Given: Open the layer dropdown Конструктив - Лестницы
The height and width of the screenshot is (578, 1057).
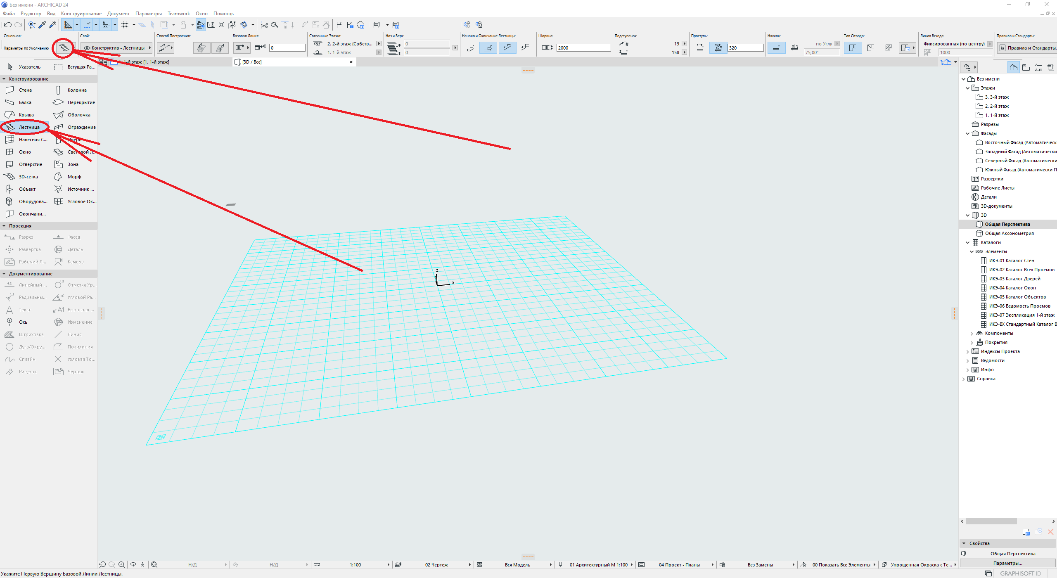Looking at the screenshot, I should coord(117,48).
